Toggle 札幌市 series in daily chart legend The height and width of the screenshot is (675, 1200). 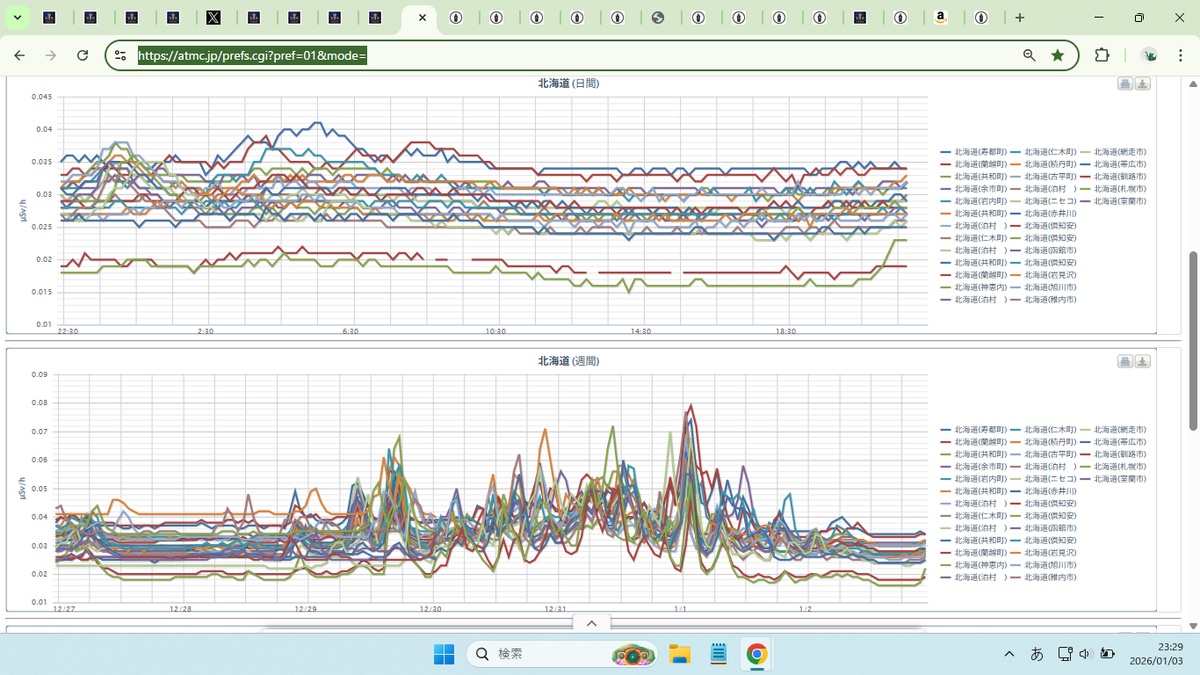(1113, 189)
